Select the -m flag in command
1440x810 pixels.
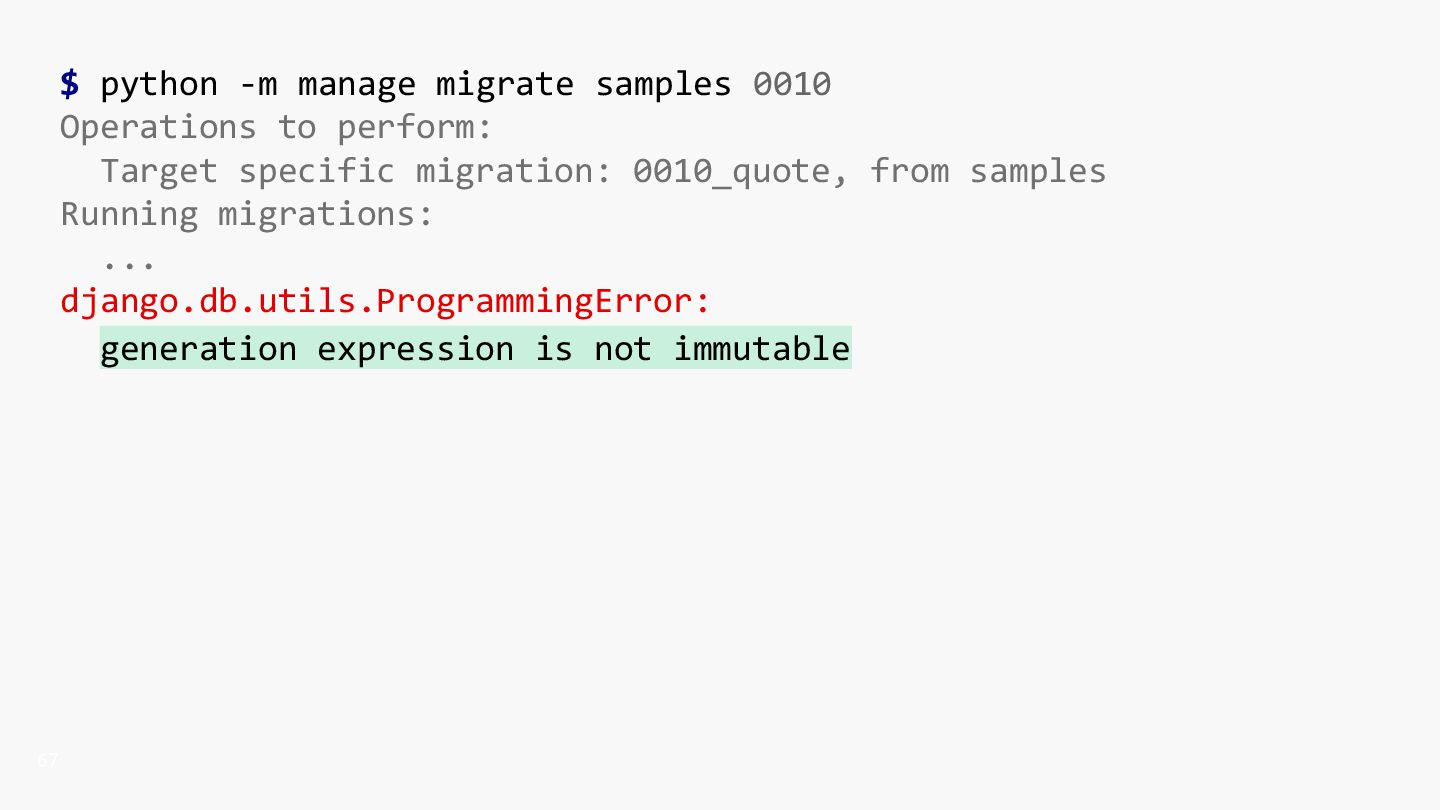click(258, 86)
